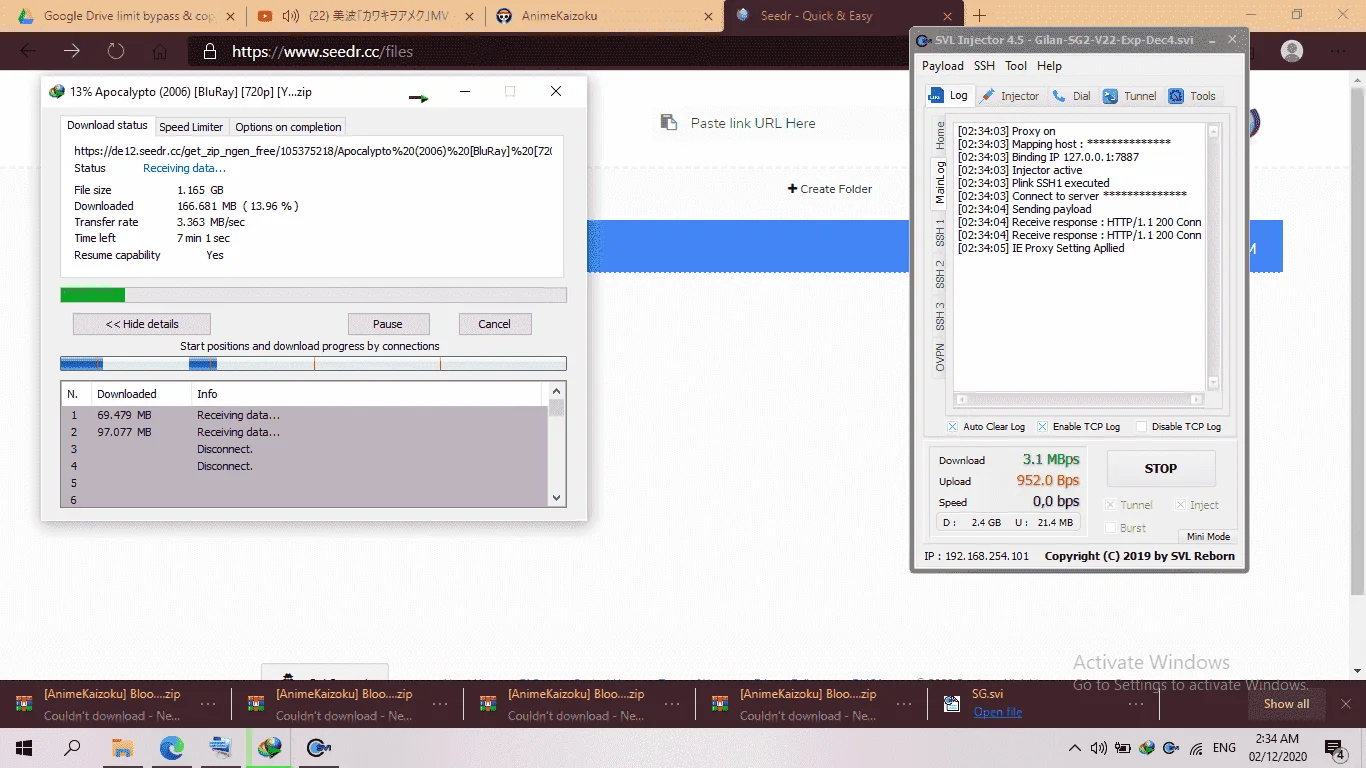The image size is (1366, 768).
Task: Click the connections progress segment bar
Action: coord(313,364)
